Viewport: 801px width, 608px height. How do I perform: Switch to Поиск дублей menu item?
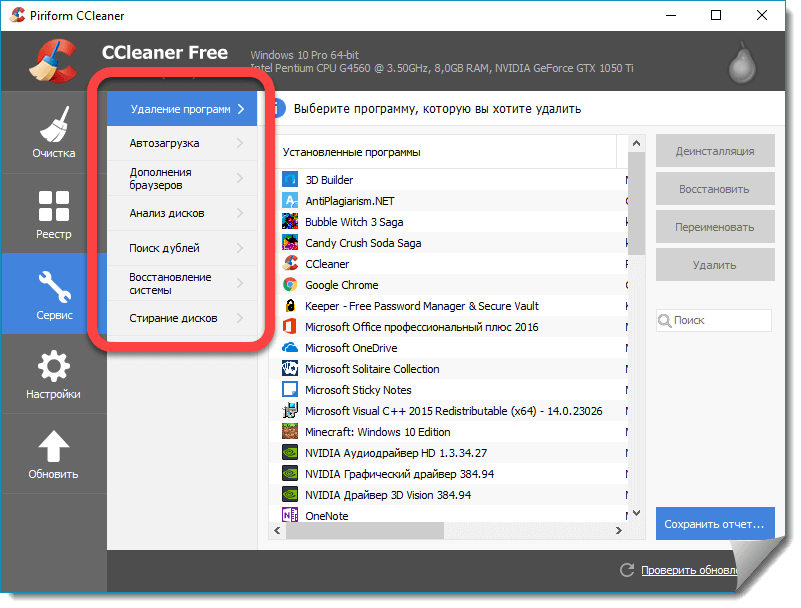coord(165,248)
